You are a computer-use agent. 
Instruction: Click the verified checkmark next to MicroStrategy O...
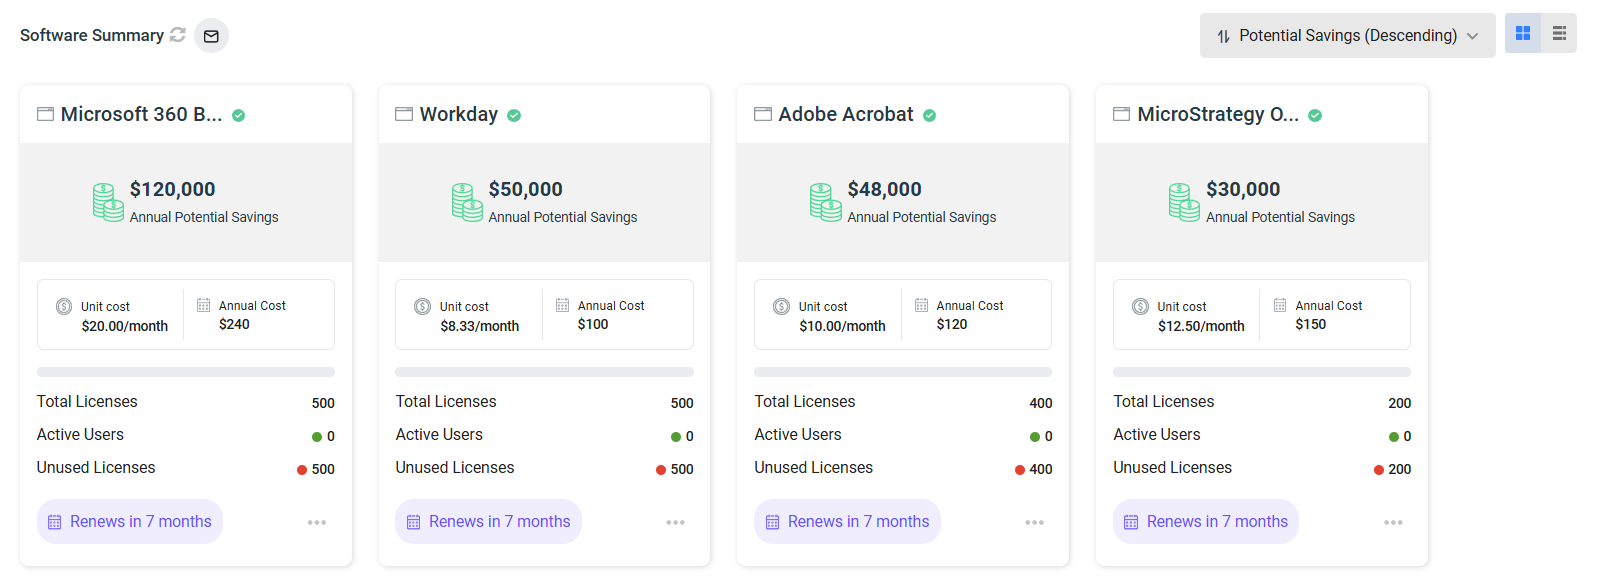click(x=1316, y=116)
